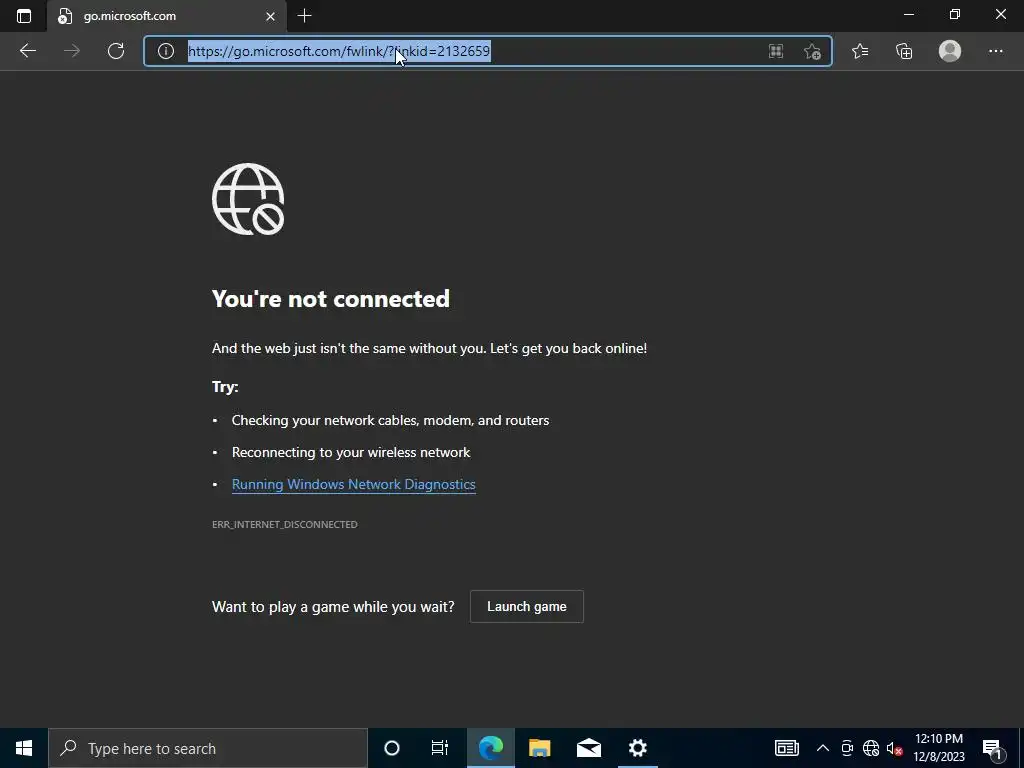This screenshot has height=768, width=1024.
Task: Open Task View
Action: click(440, 748)
